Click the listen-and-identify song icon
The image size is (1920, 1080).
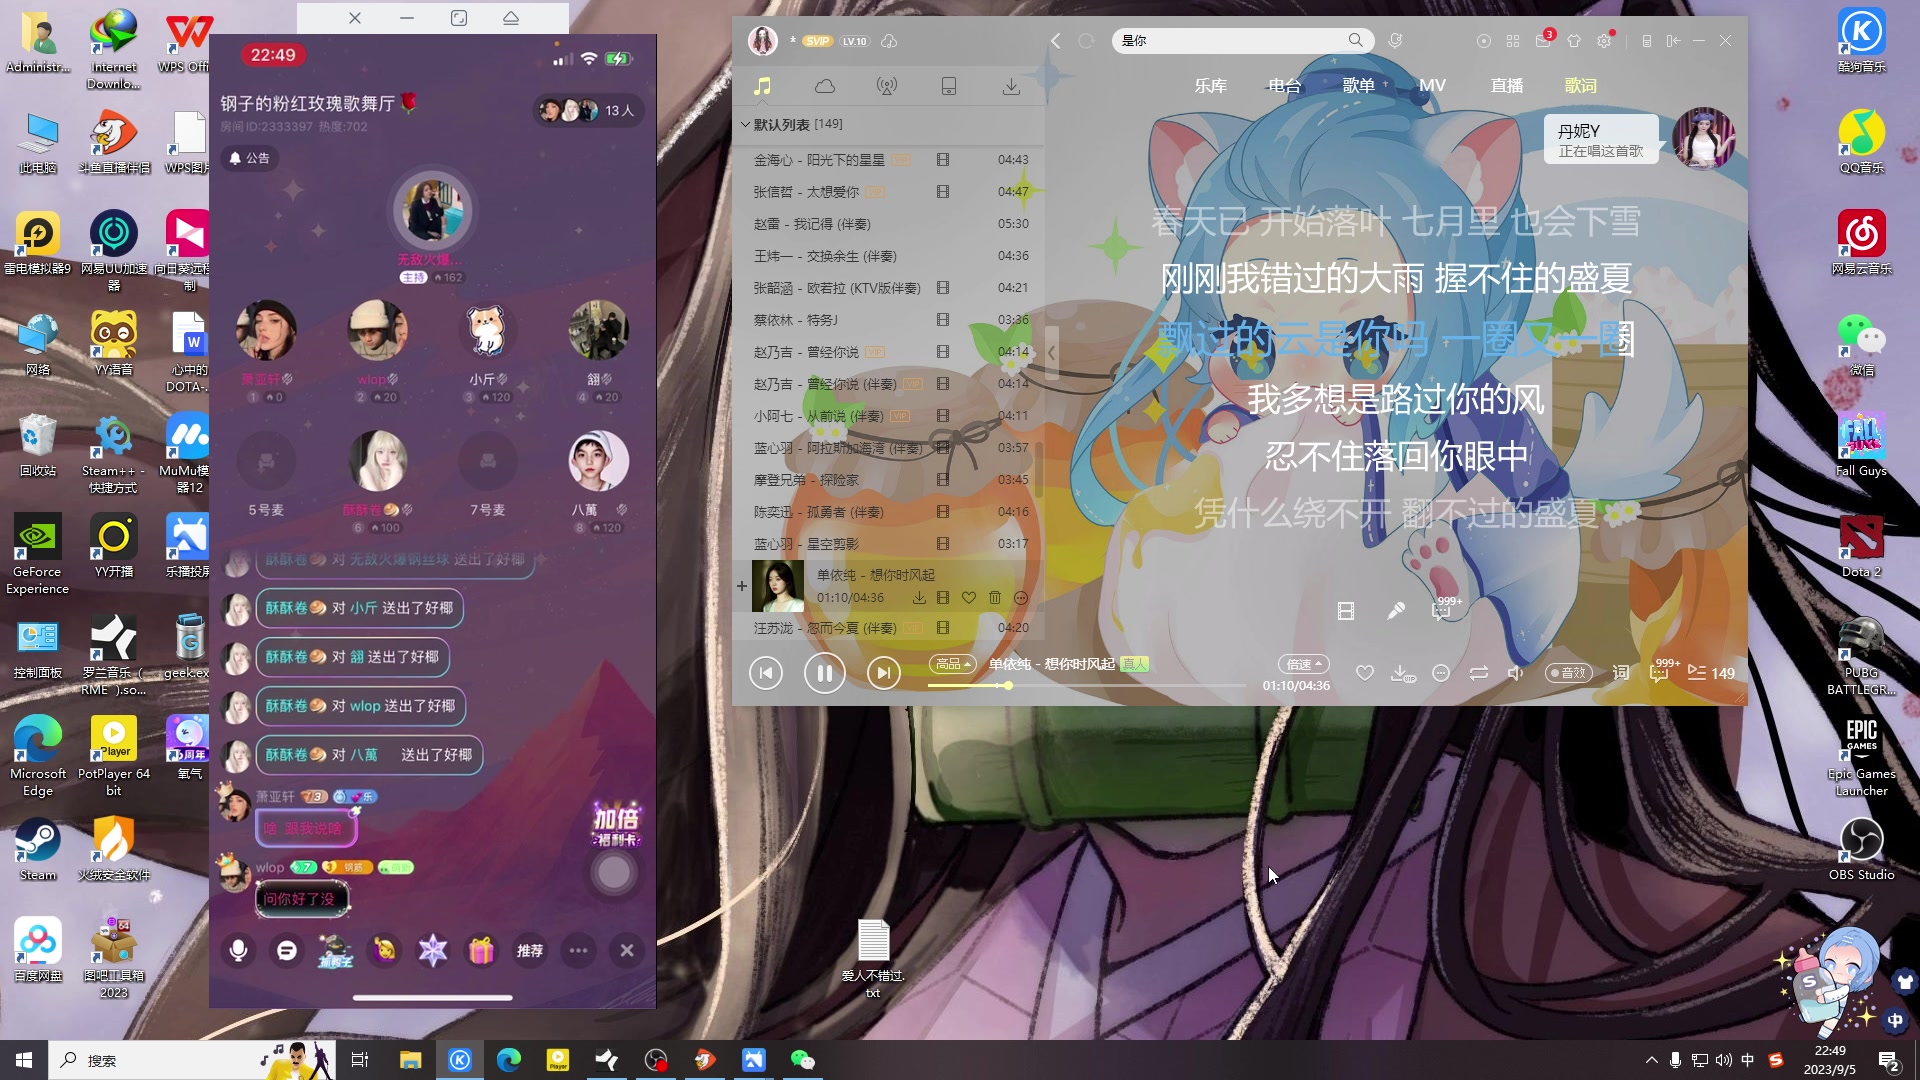[1396, 40]
